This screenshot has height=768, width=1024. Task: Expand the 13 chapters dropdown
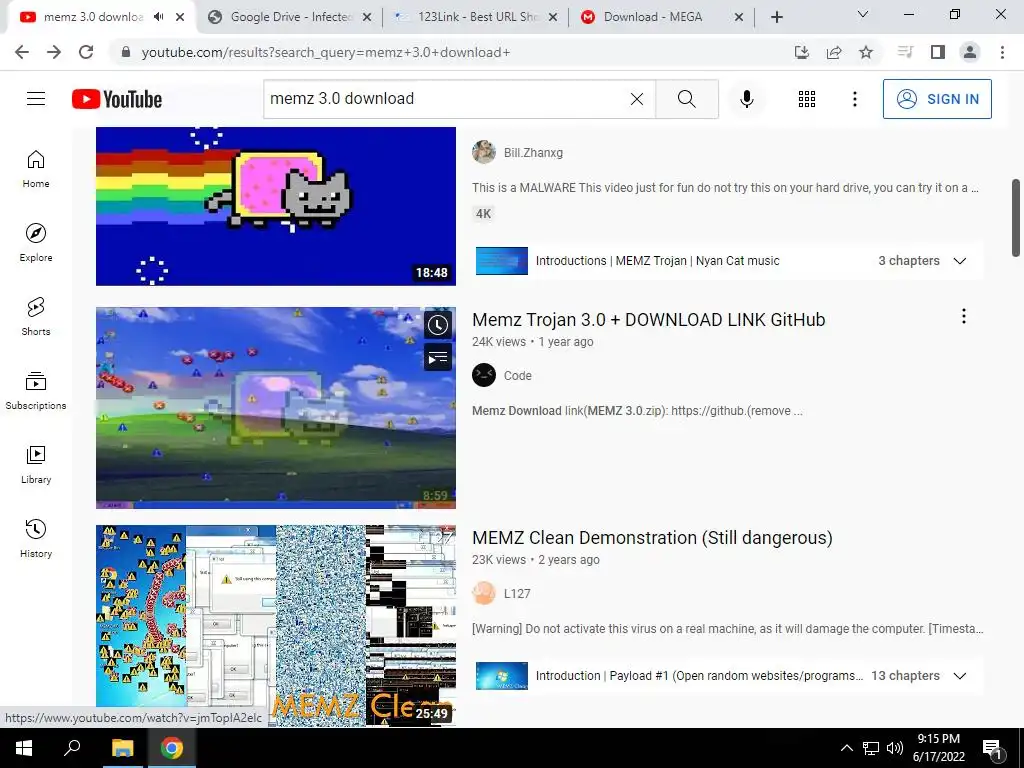(959, 676)
